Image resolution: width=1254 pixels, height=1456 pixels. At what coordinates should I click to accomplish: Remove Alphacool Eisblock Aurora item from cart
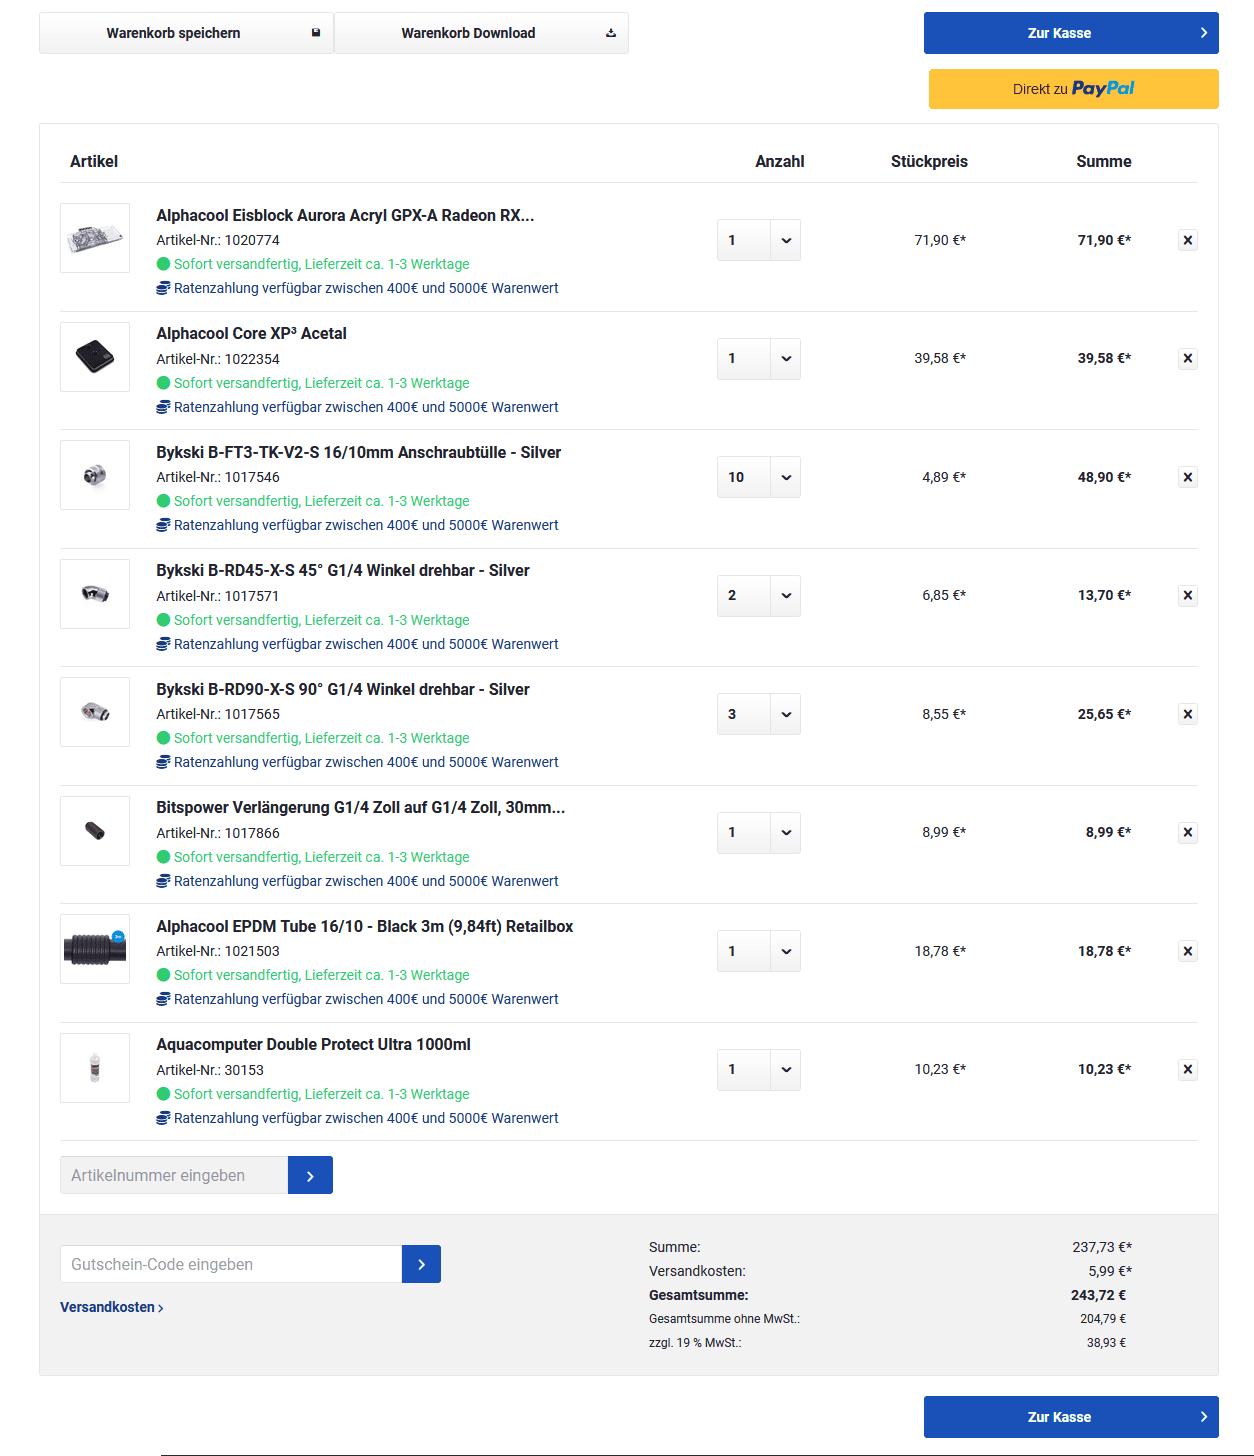[x=1187, y=240]
